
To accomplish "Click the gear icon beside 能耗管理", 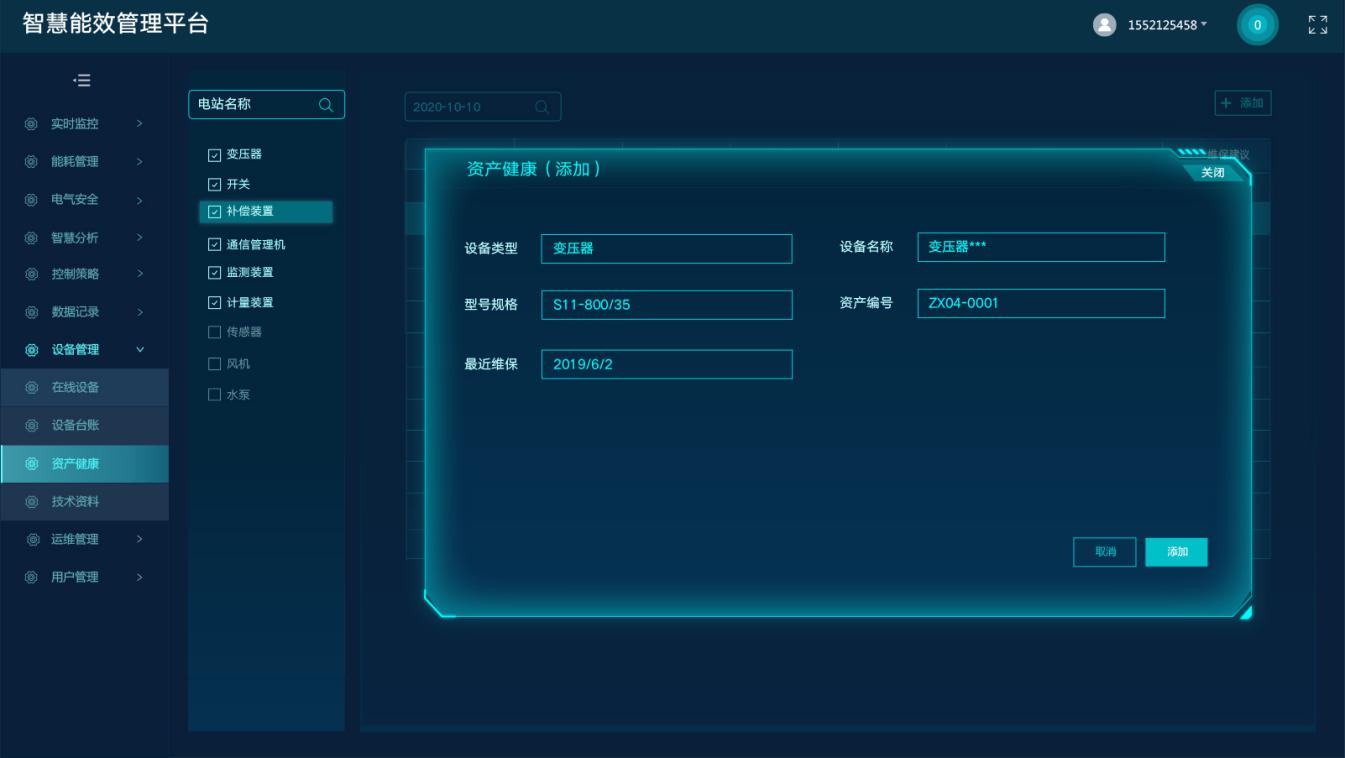I will coord(31,162).
